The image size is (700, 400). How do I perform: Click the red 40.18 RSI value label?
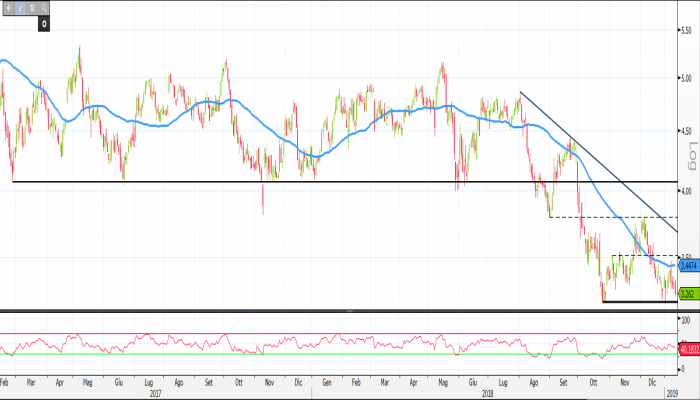coord(687,349)
